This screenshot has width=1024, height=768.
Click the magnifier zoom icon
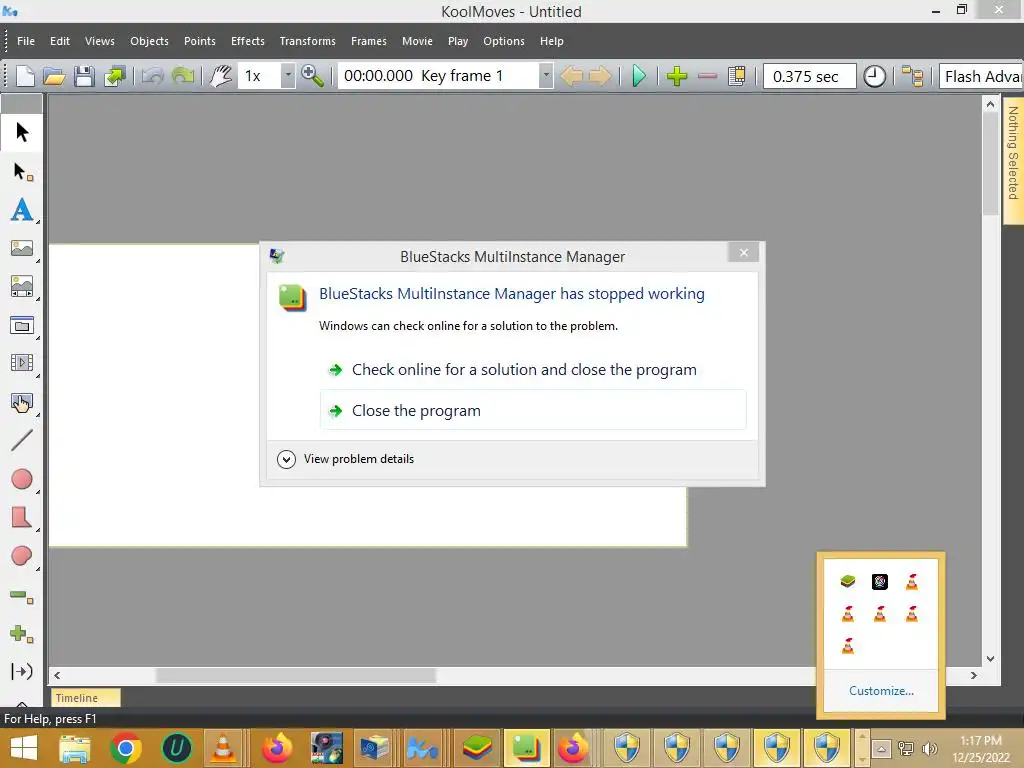click(x=312, y=76)
